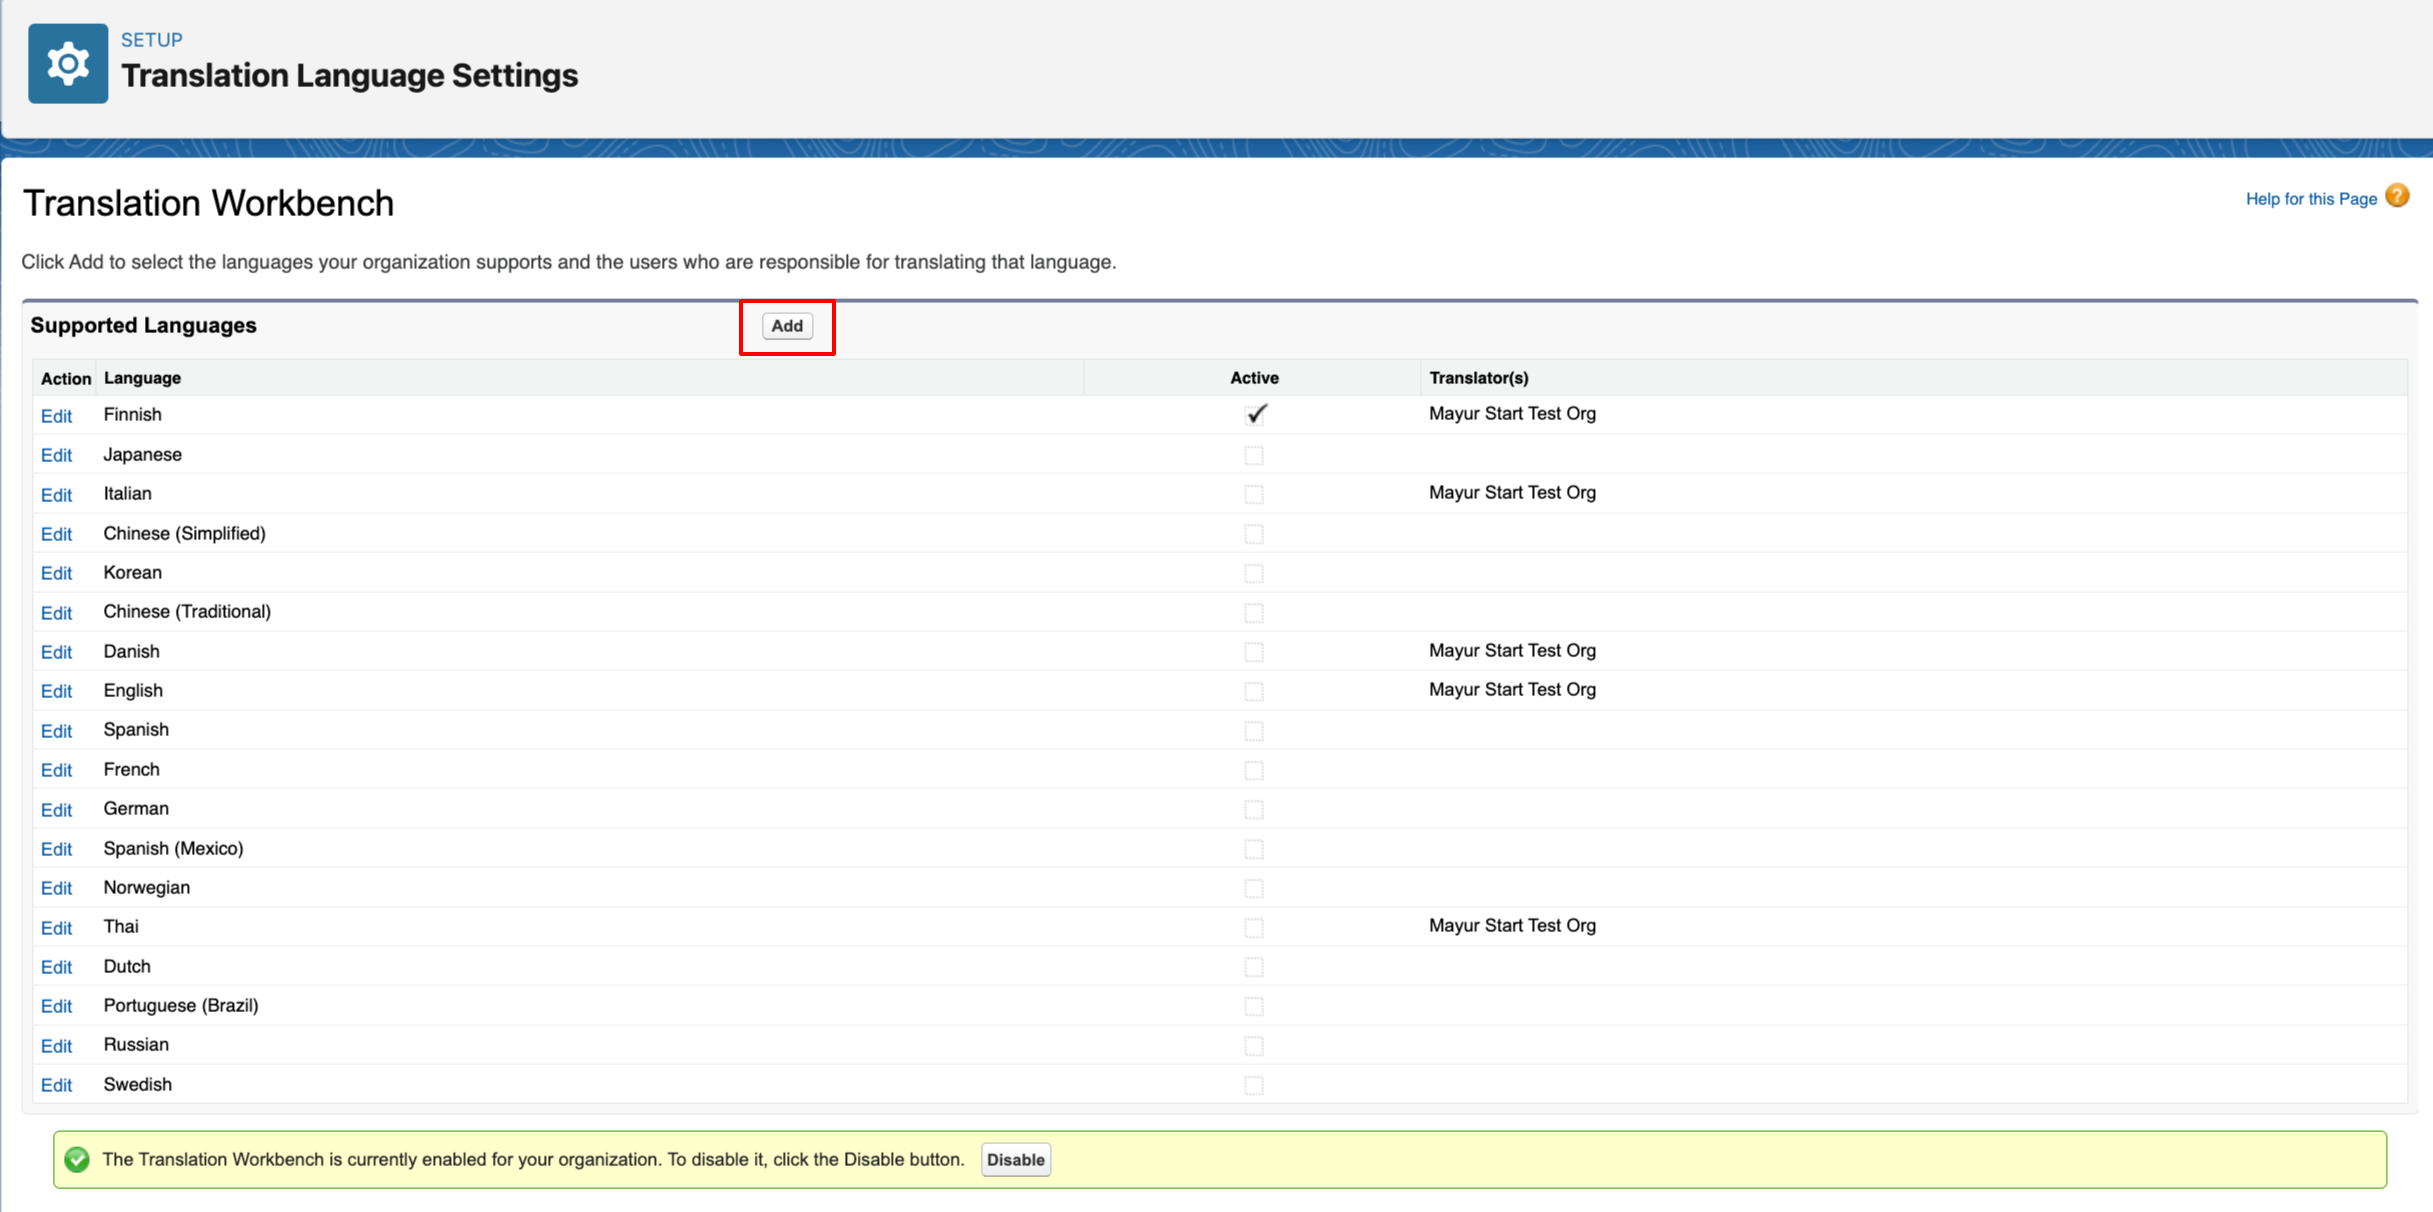Edit the Spanish (Mexico) language entry
Viewport: 2433px width, 1212px height.
coord(56,849)
